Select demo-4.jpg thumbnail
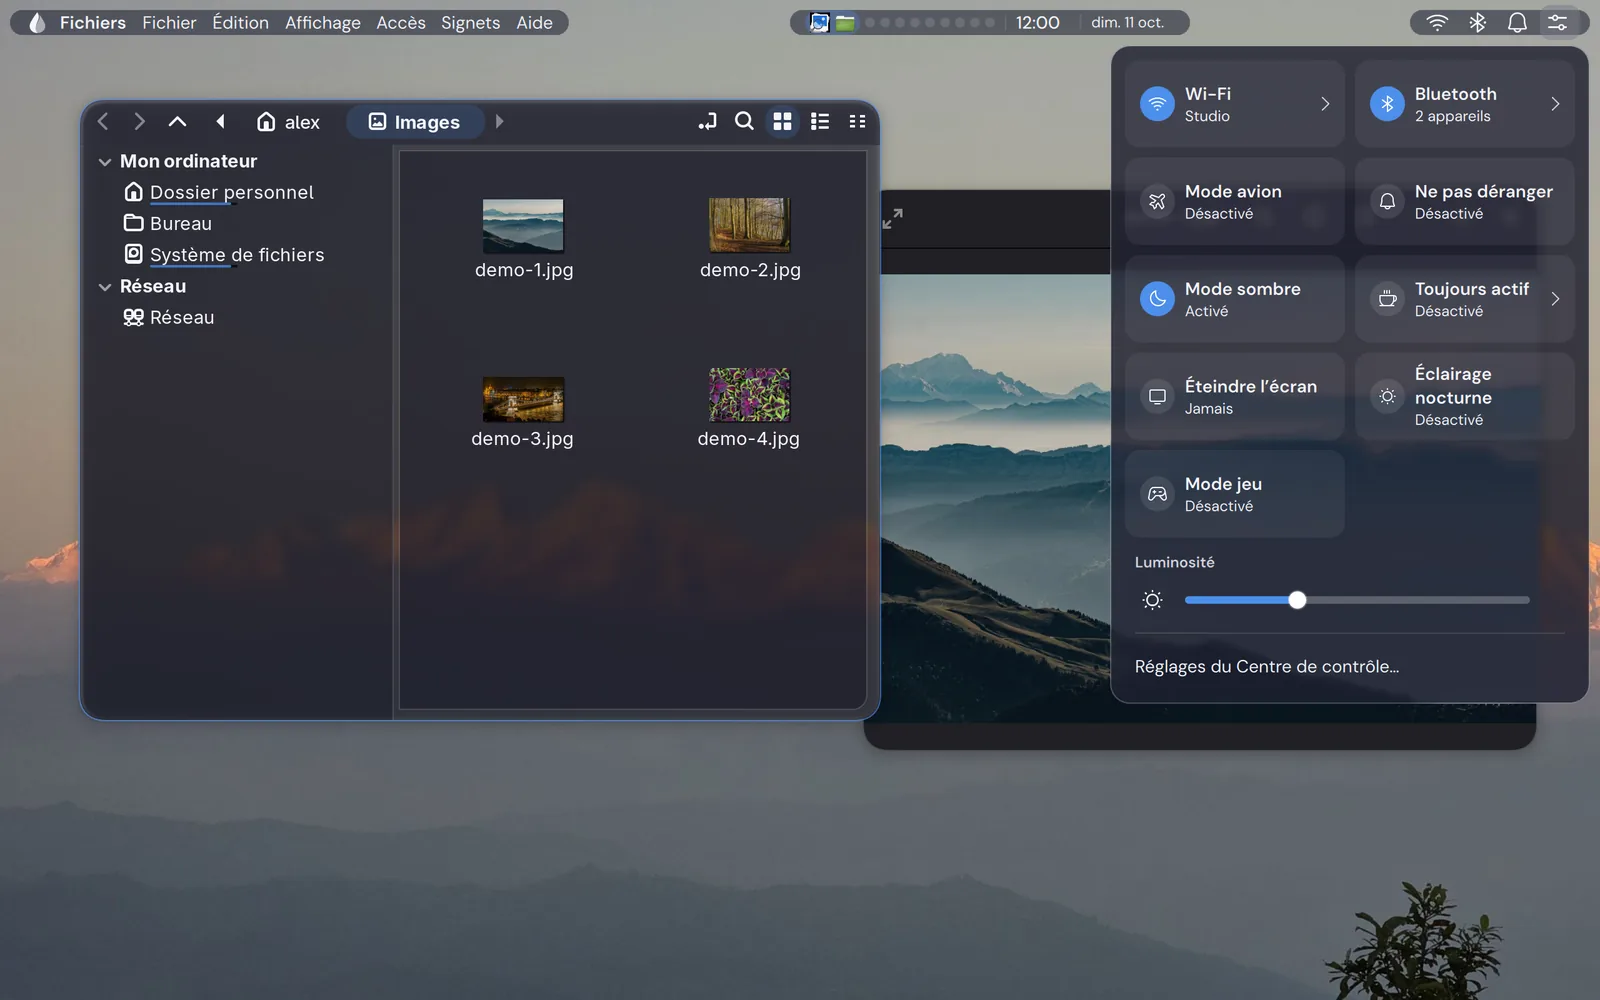Viewport: 1600px width, 1000px height. click(749, 394)
